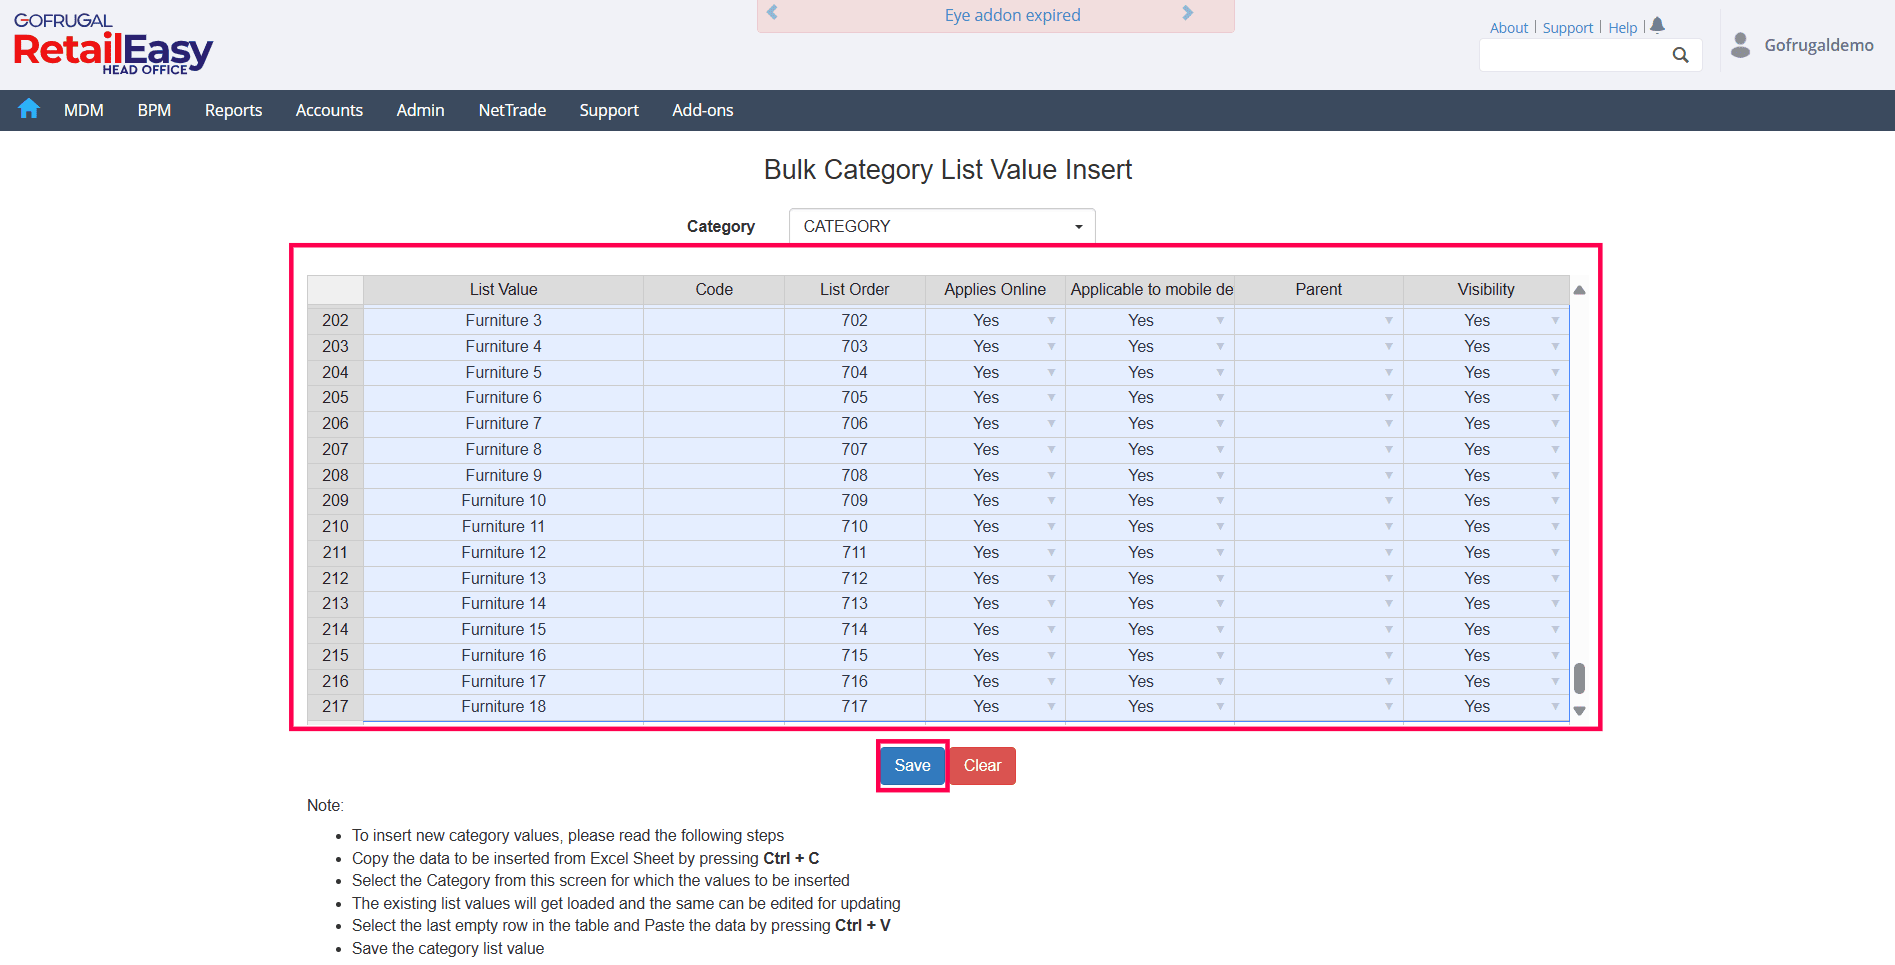Open the MDM menu
1895x965 pixels.
click(x=84, y=110)
